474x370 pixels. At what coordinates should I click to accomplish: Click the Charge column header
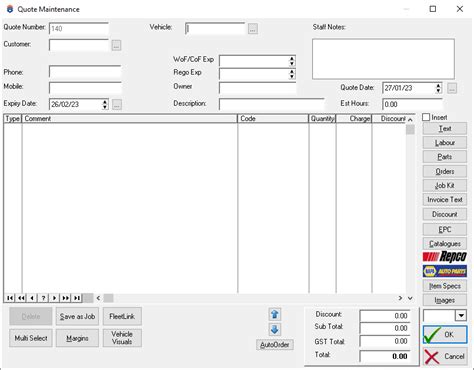(354, 119)
